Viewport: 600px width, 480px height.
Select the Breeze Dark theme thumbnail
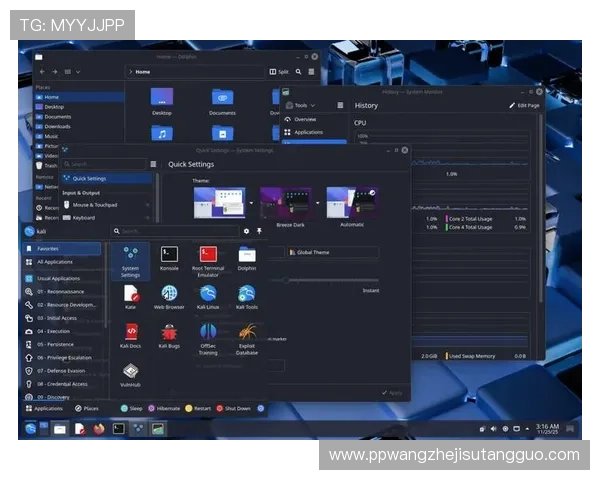pyautogui.click(x=285, y=202)
